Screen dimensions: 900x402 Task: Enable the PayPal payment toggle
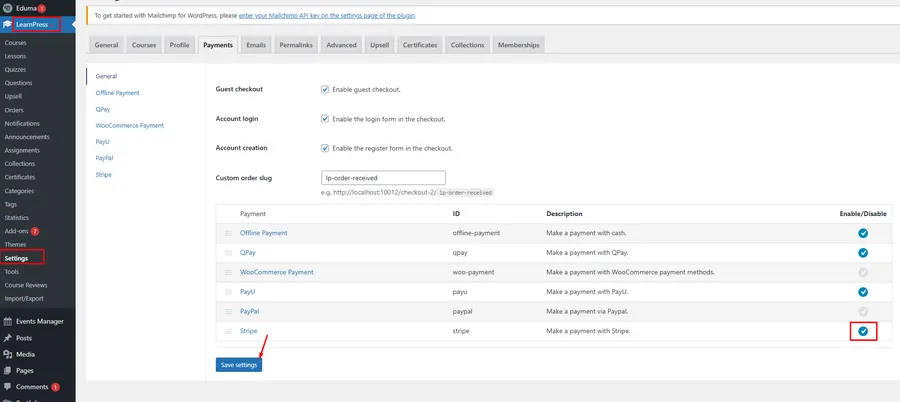tap(862, 311)
